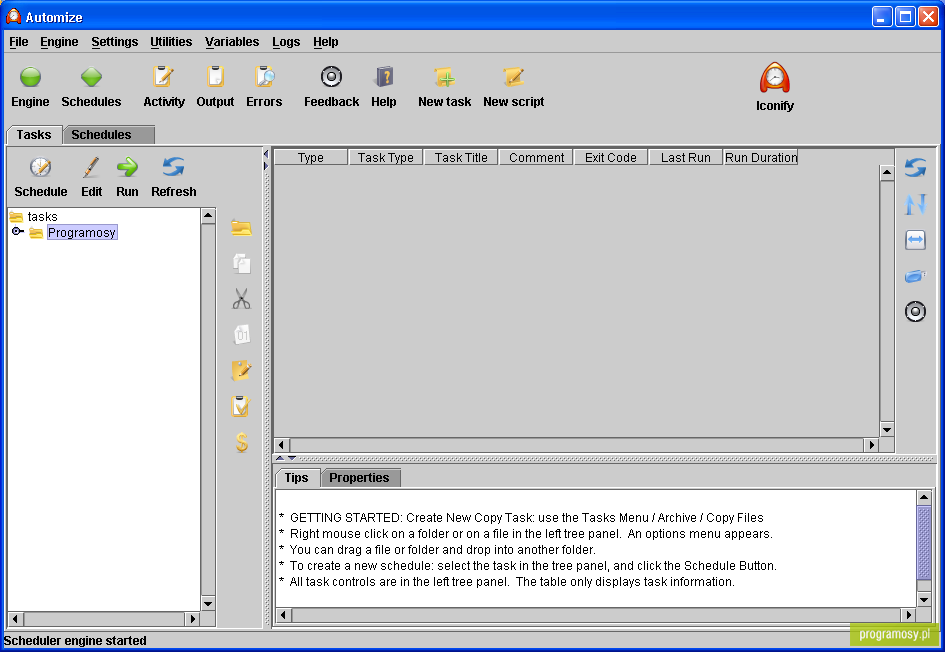Viewport: 945px width, 652px height.
Task: Click the task table horizontal scrollbar right arrow
Action: (871, 445)
